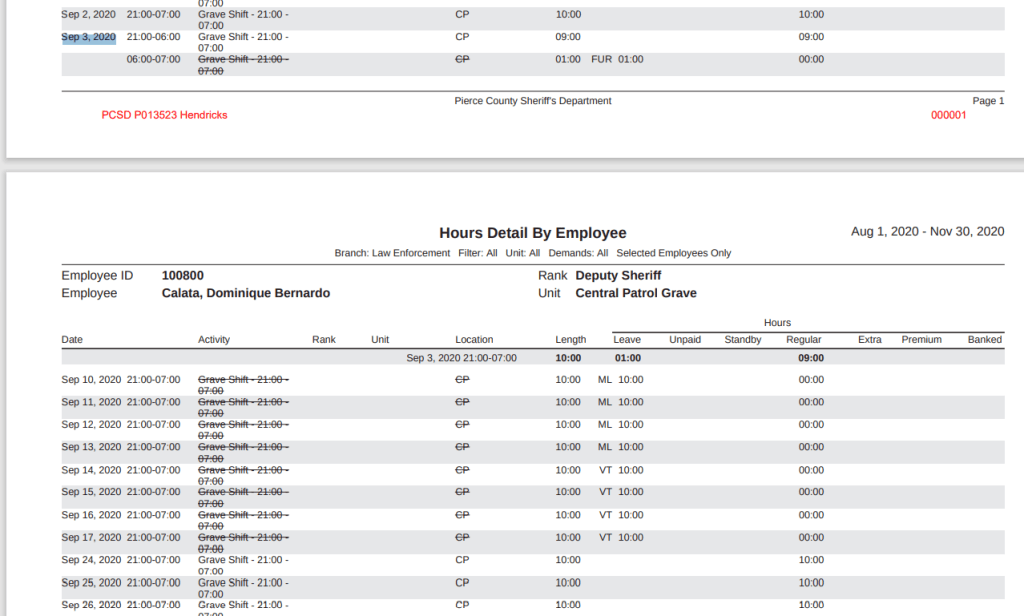
Task: Click the Banked column header
Action: [984, 339]
